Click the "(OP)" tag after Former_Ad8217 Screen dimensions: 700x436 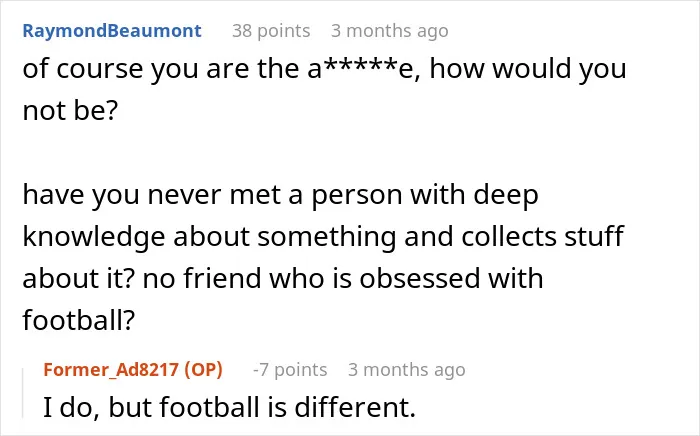(x=203, y=370)
